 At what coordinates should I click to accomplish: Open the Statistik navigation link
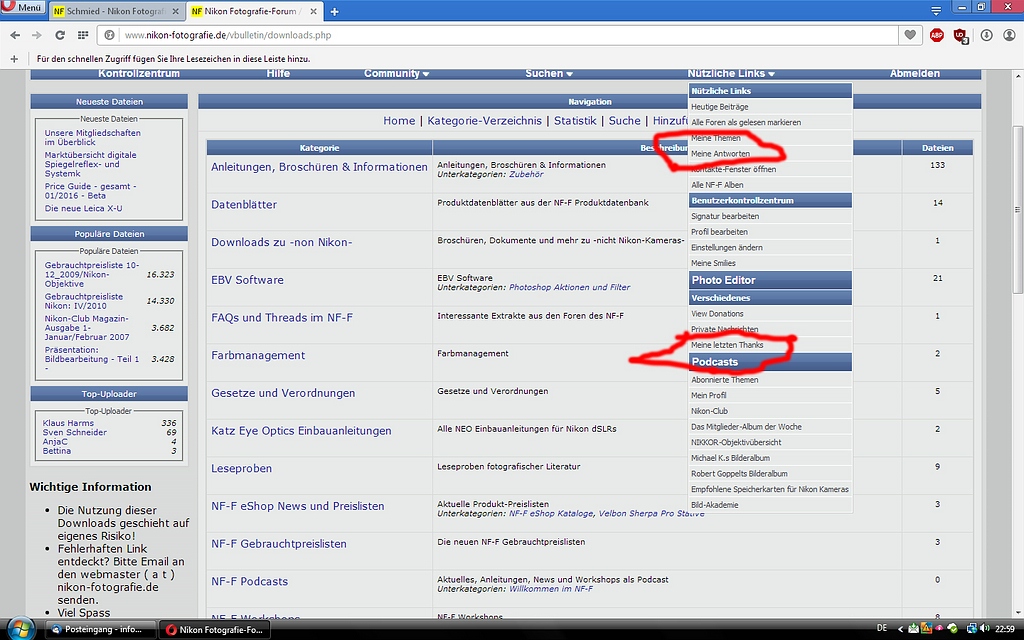pos(575,121)
